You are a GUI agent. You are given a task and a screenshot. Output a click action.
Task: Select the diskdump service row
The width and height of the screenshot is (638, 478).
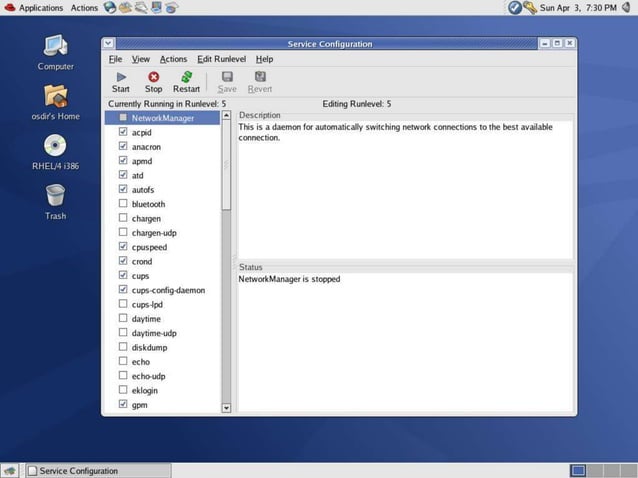[163, 347]
